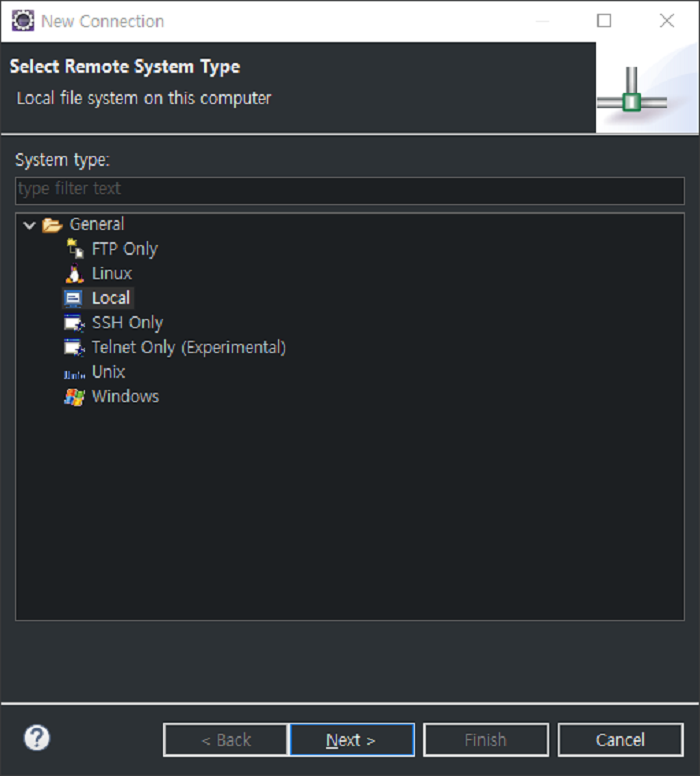Click the Eclipse window title icon
Viewport: 700px width, 776px height.
click(x=23, y=21)
